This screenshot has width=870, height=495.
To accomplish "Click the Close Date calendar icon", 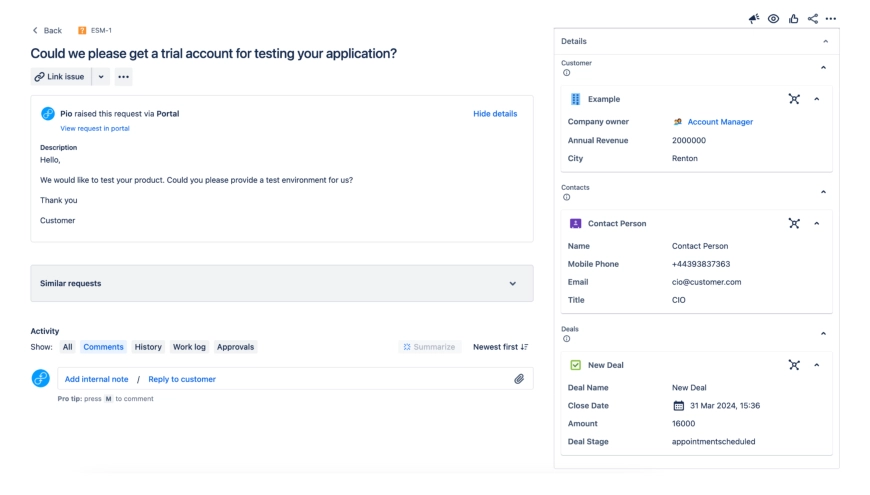I will (678, 406).
